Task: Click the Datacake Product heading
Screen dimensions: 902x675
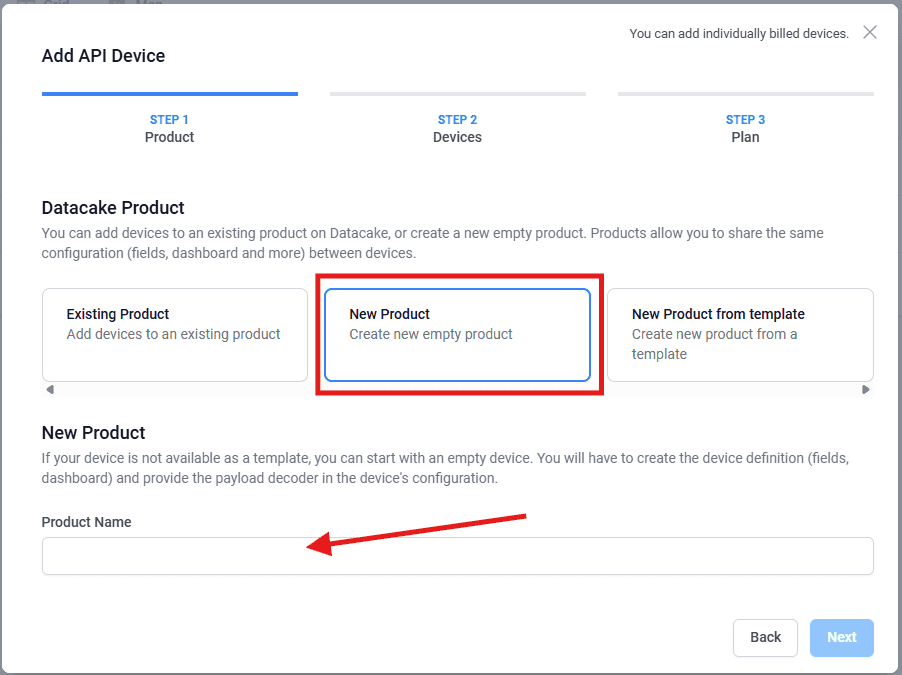Action: pyautogui.click(x=113, y=208)
